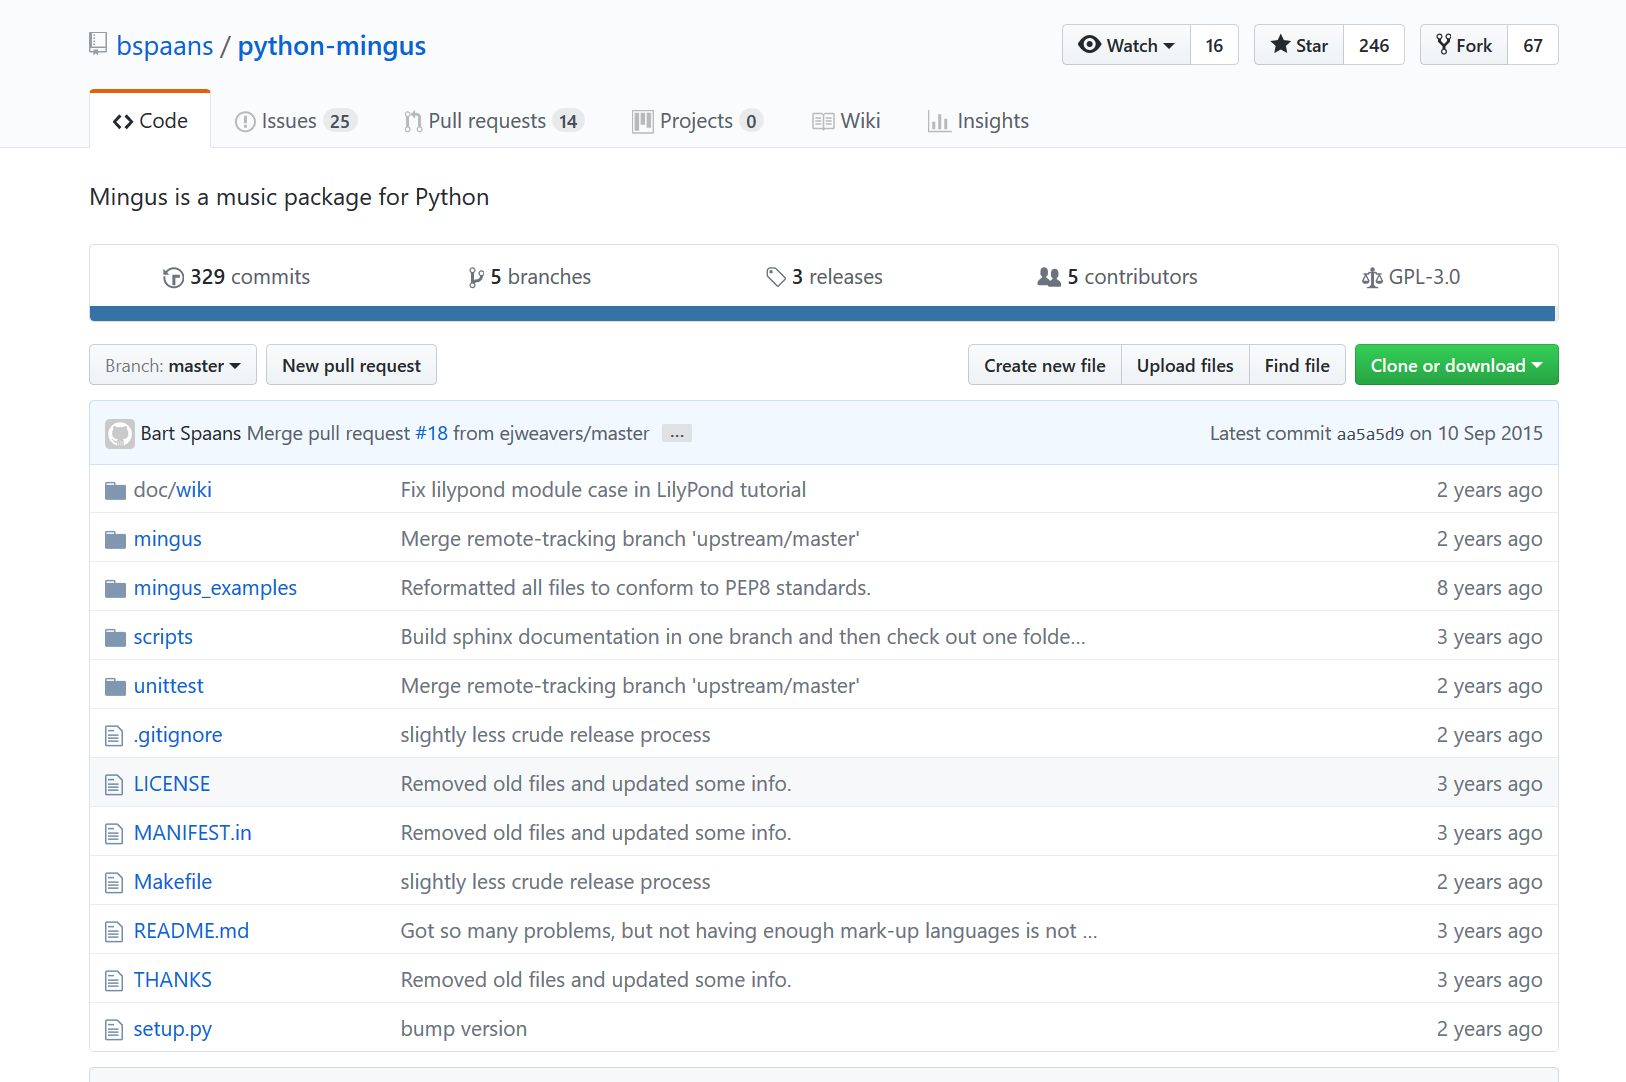1626x1082 pixels.
Task: Click the folder icon for mingus_examples
Action: 115,589
